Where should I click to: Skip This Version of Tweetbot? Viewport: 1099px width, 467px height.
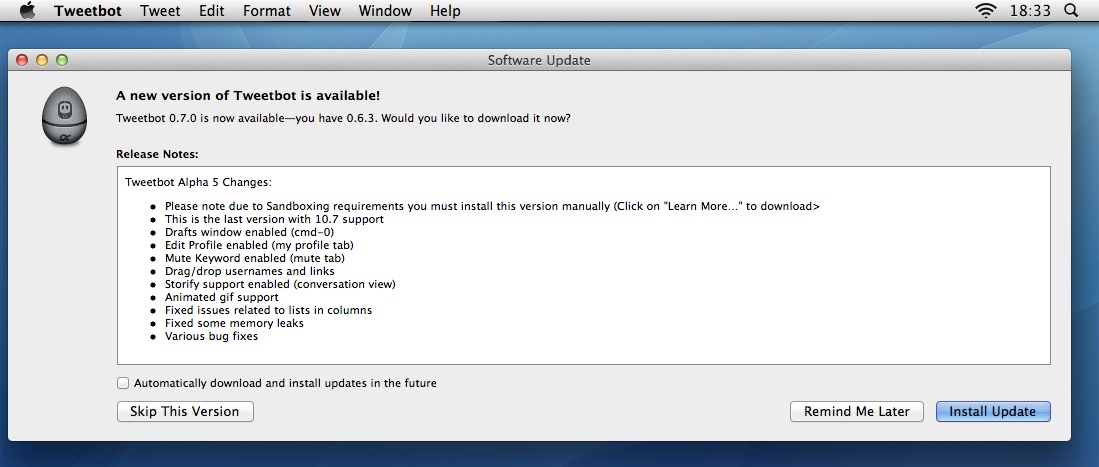coord(185,412)
